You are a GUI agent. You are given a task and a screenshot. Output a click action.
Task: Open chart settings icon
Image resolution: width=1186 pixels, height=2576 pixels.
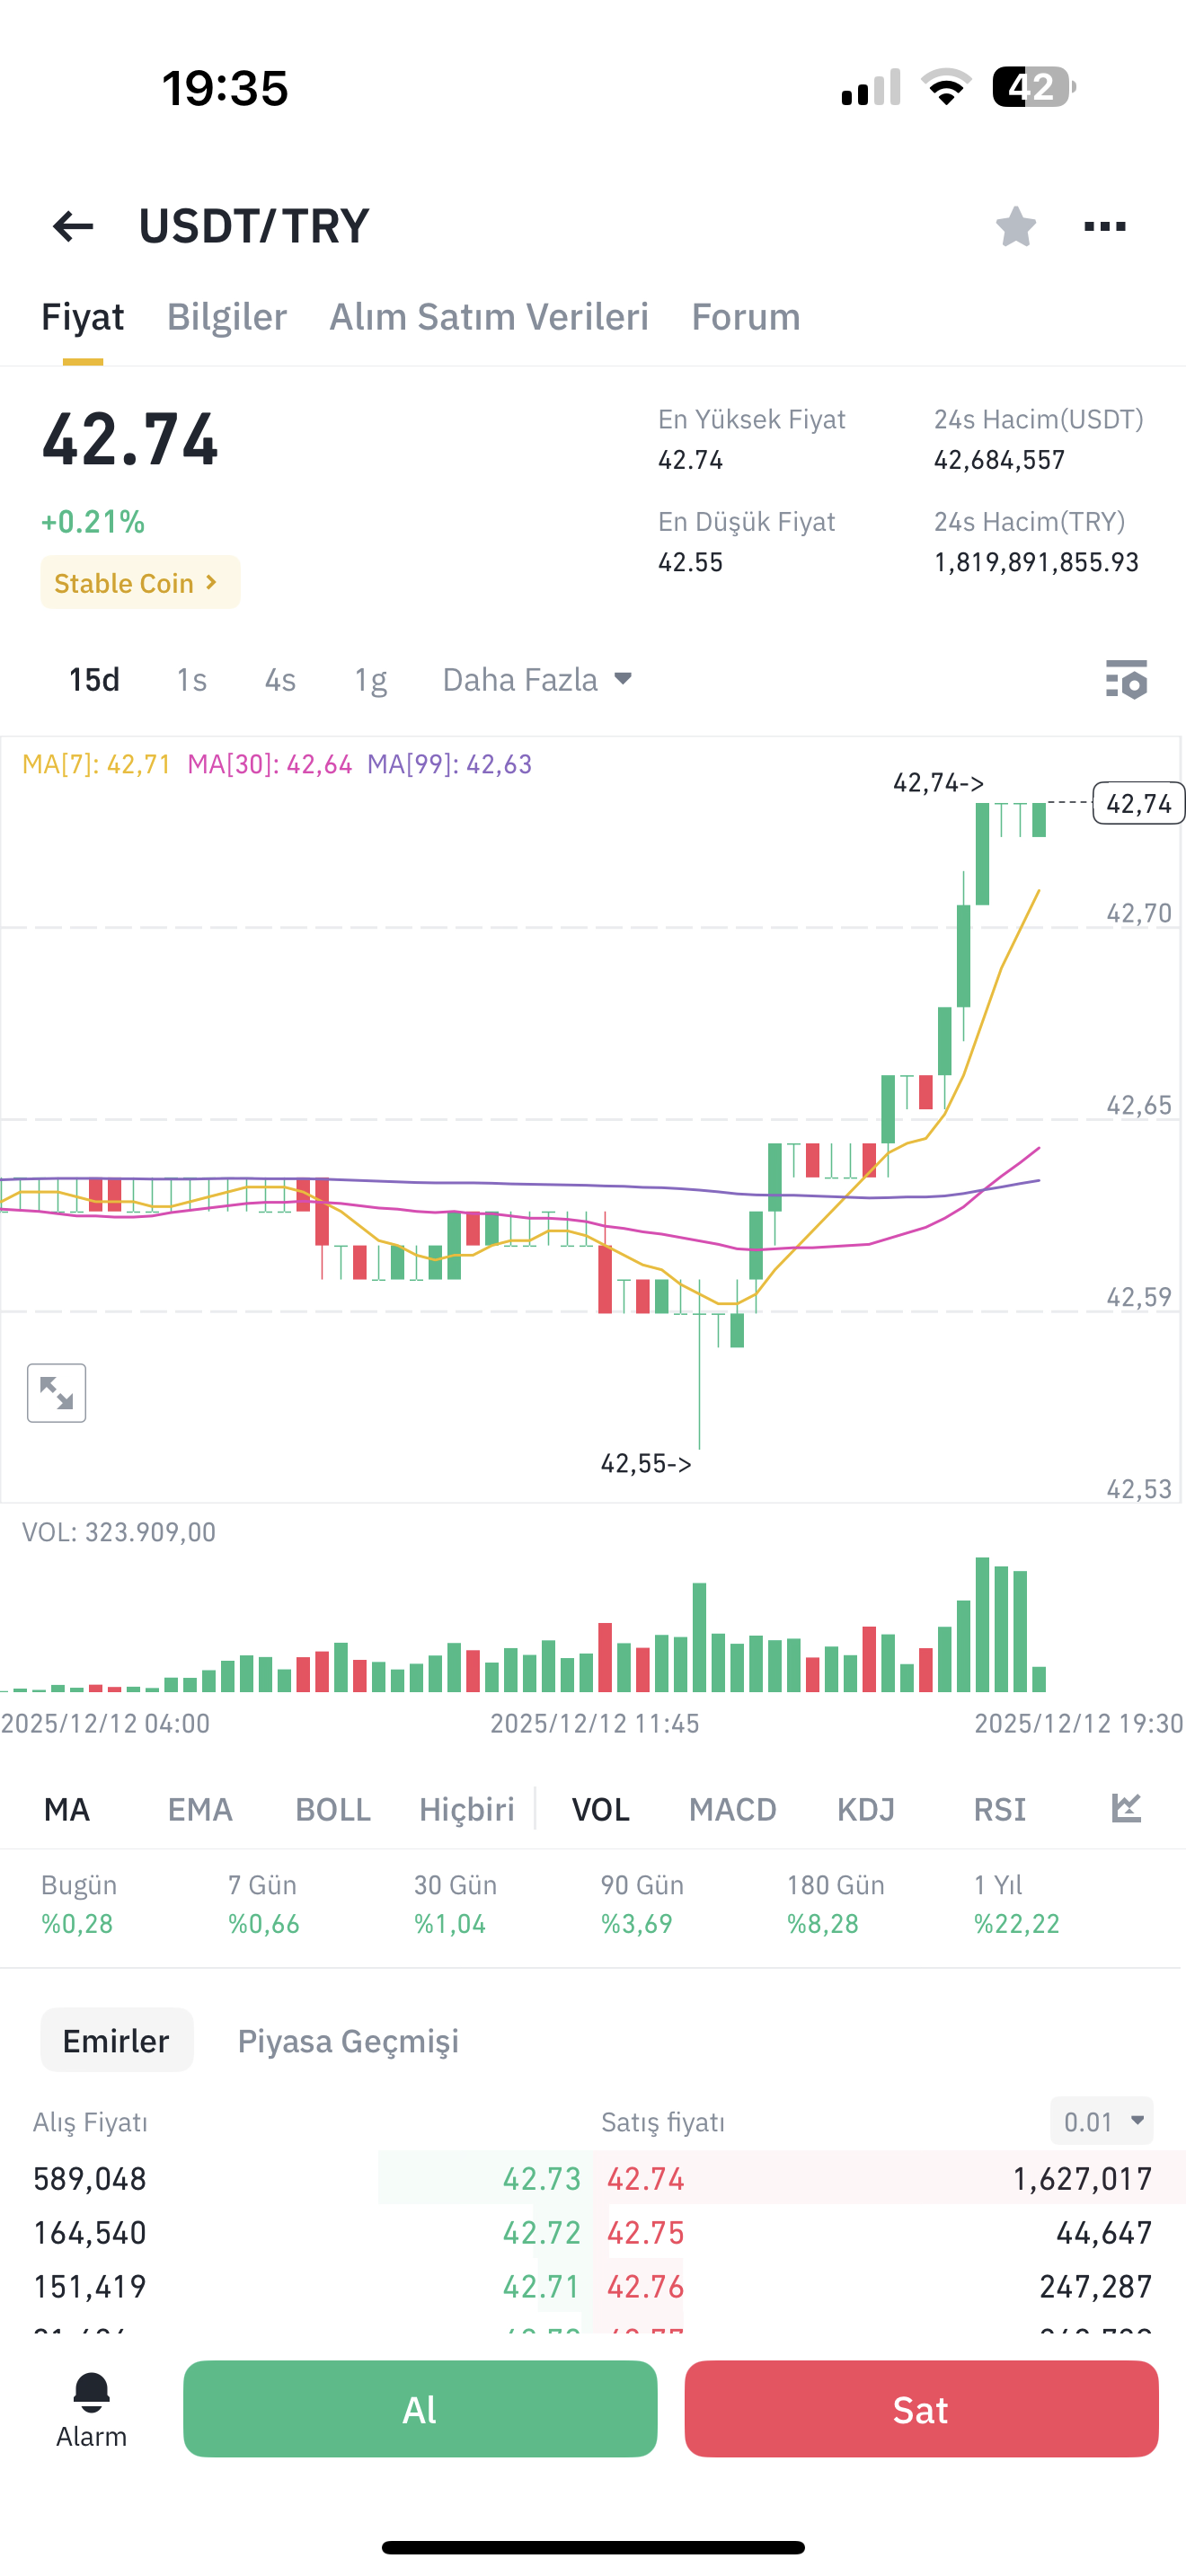(x=1126, y=680)
